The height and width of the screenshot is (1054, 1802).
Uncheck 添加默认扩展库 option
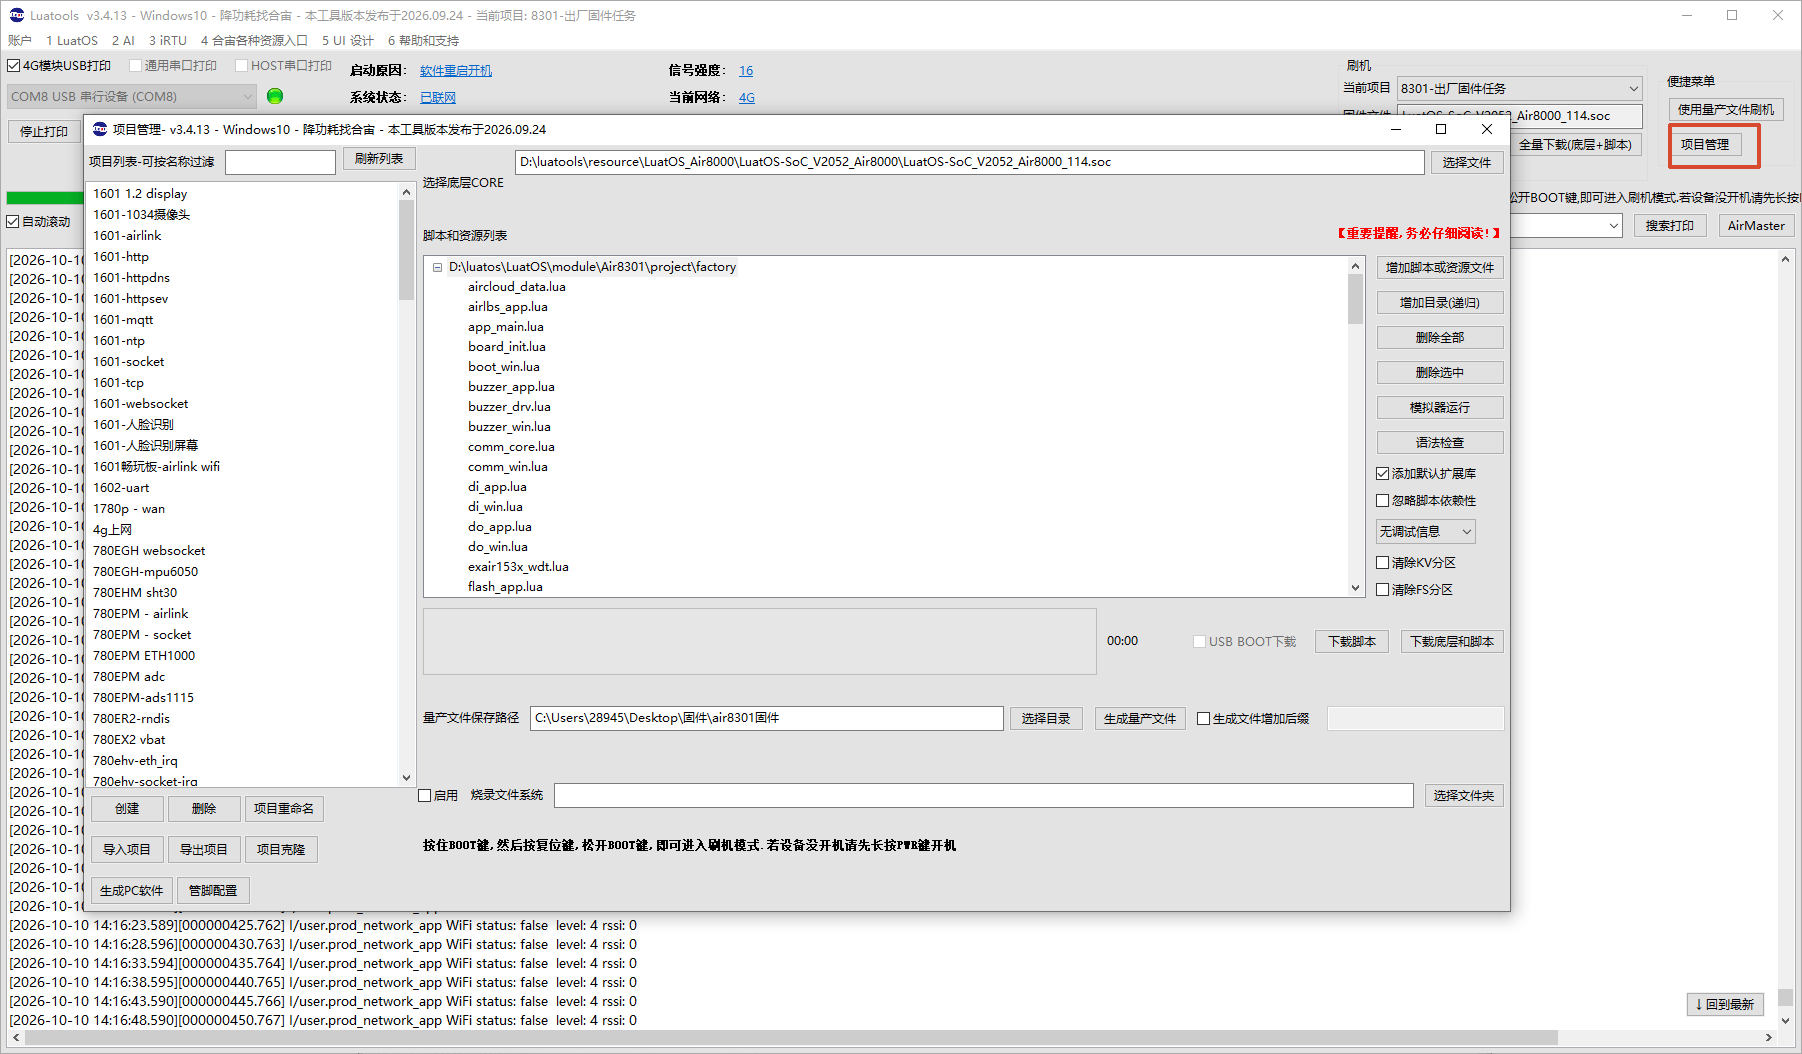tap(1383, 474)
